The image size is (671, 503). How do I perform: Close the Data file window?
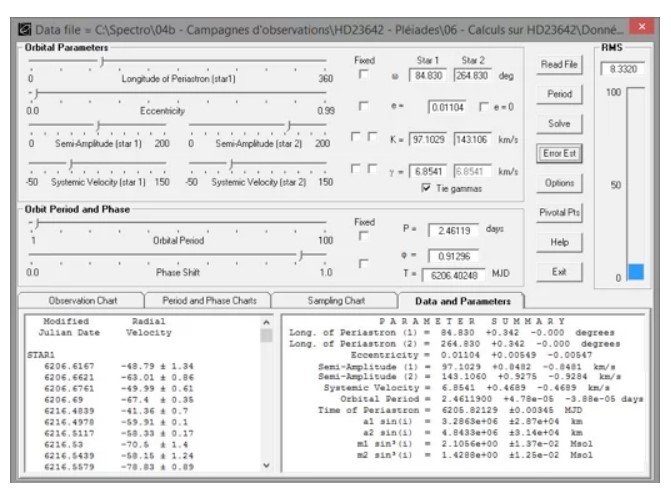641,27
